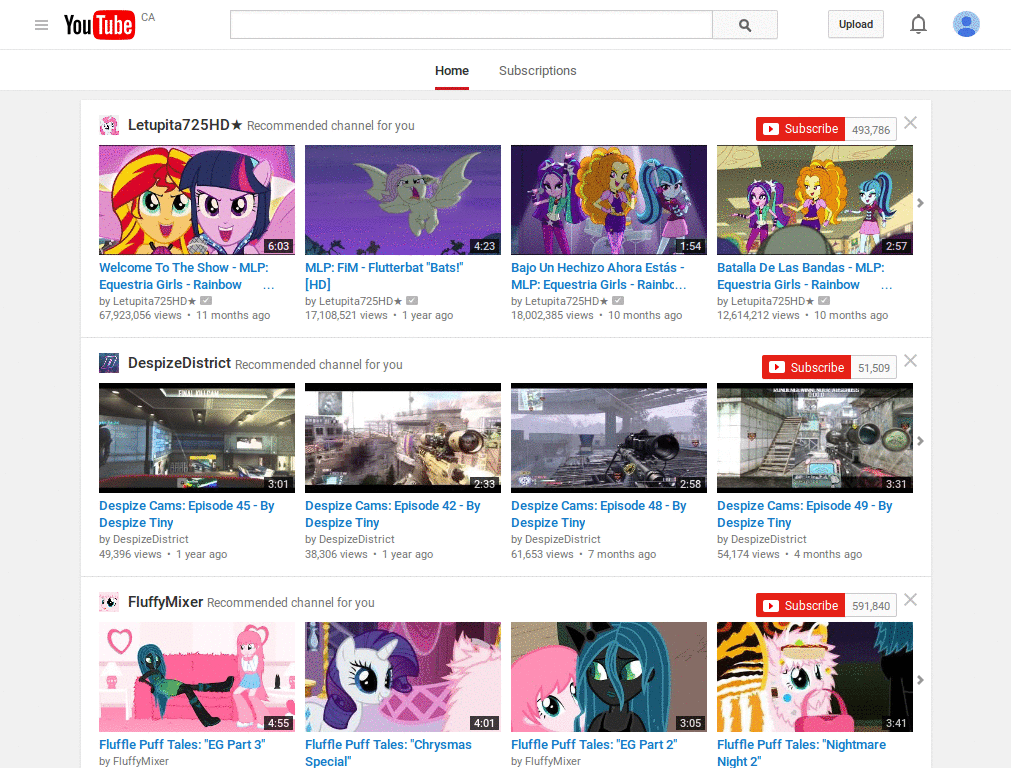This screenshot has width=1024, height=768.
Task: Click the DespizeDistrict channel avatar
Action: (x=109, y=363)
